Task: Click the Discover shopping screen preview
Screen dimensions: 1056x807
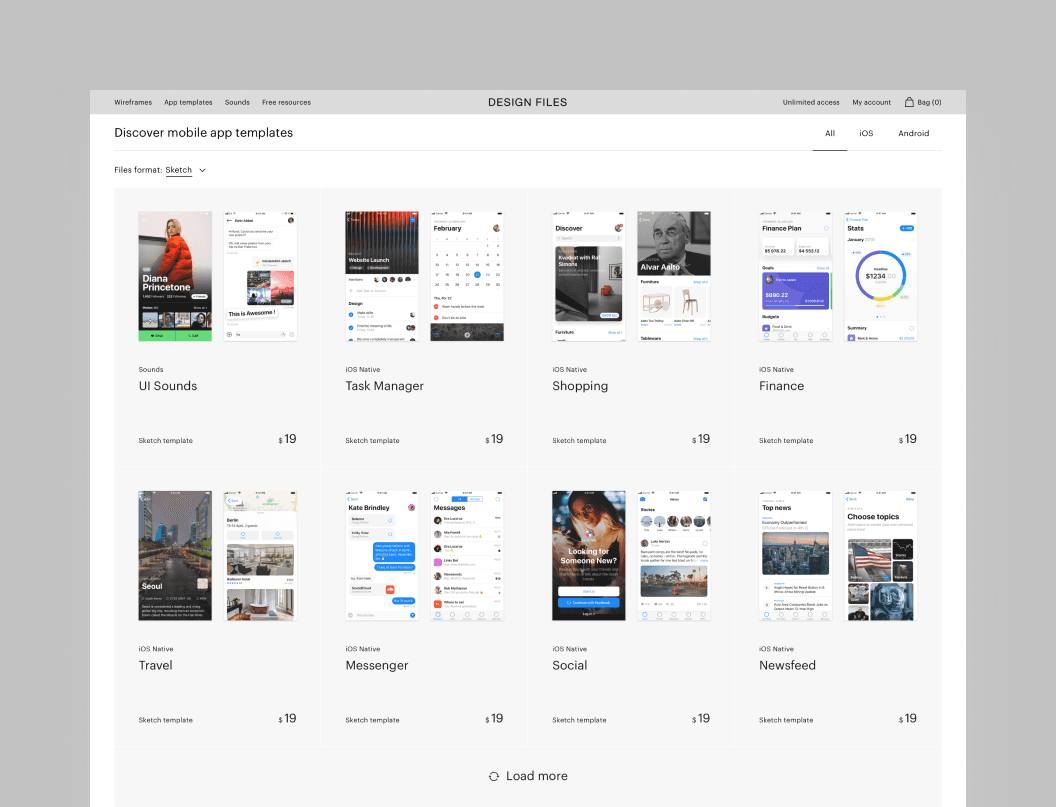Action: 589,276
